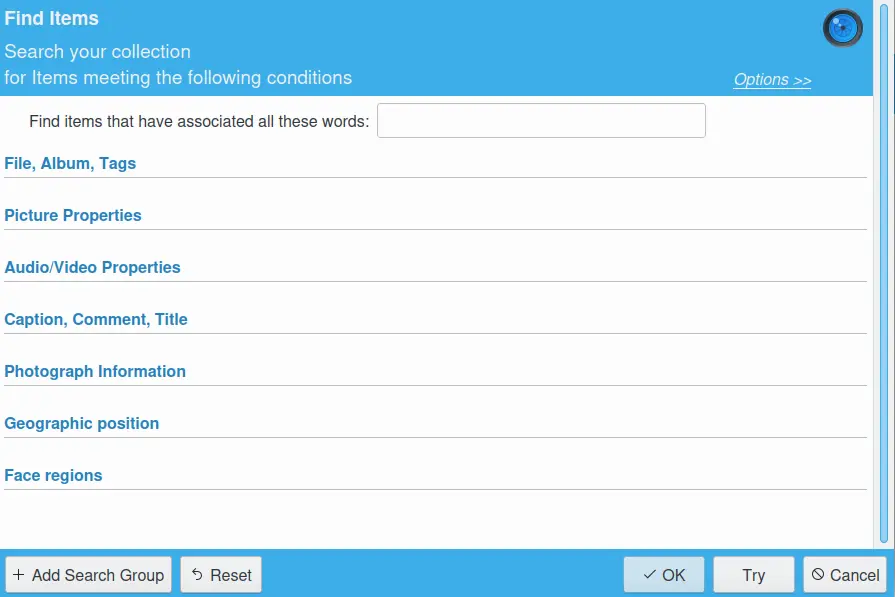Screen dimensions: 895x597
Task: Expand the Caption, Comment, Title section
Action: coord(96,319)
